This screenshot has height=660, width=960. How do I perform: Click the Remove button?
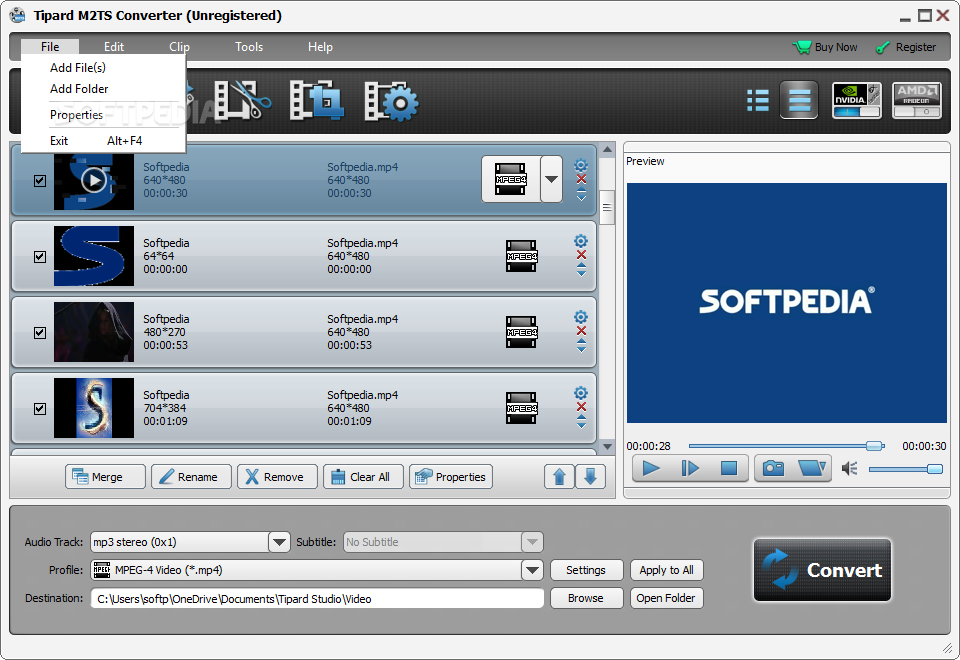pos(277,476)
